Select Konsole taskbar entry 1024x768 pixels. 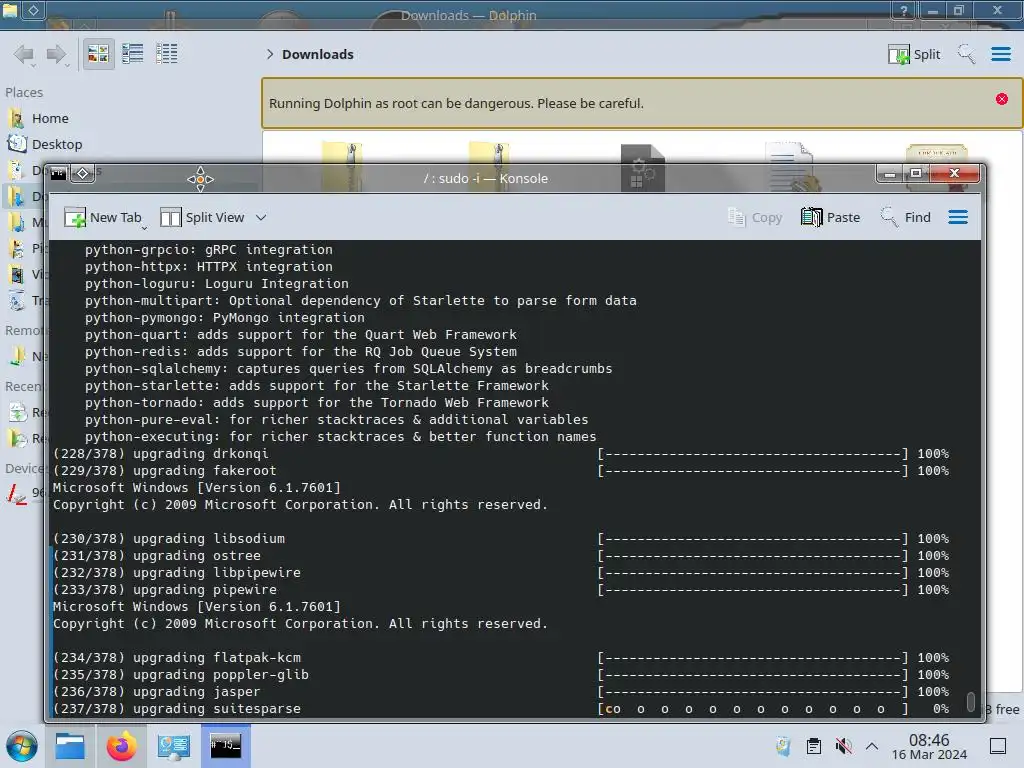coord(225,746)
